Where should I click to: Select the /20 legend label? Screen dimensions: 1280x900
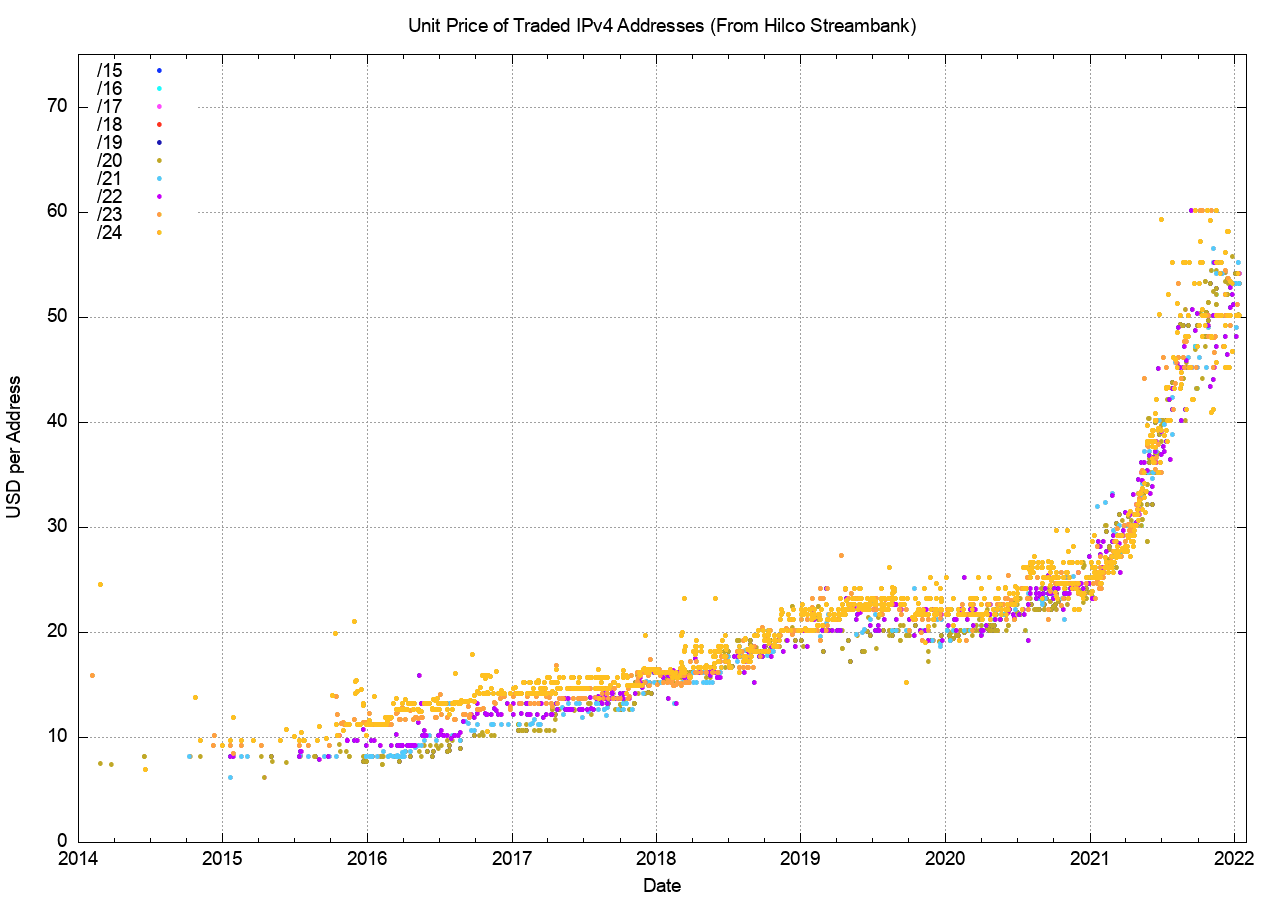point(109,160)
